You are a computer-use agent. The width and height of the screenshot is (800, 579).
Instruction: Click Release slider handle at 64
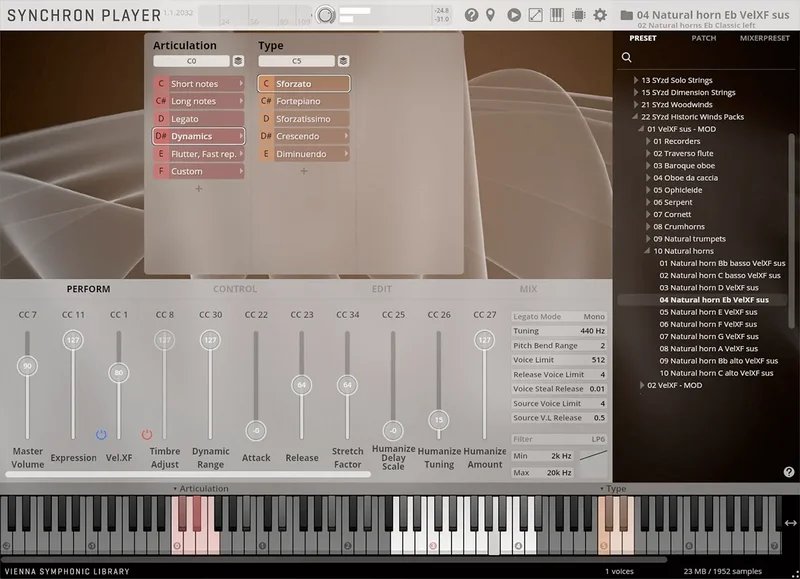click(x=302, y=385)
